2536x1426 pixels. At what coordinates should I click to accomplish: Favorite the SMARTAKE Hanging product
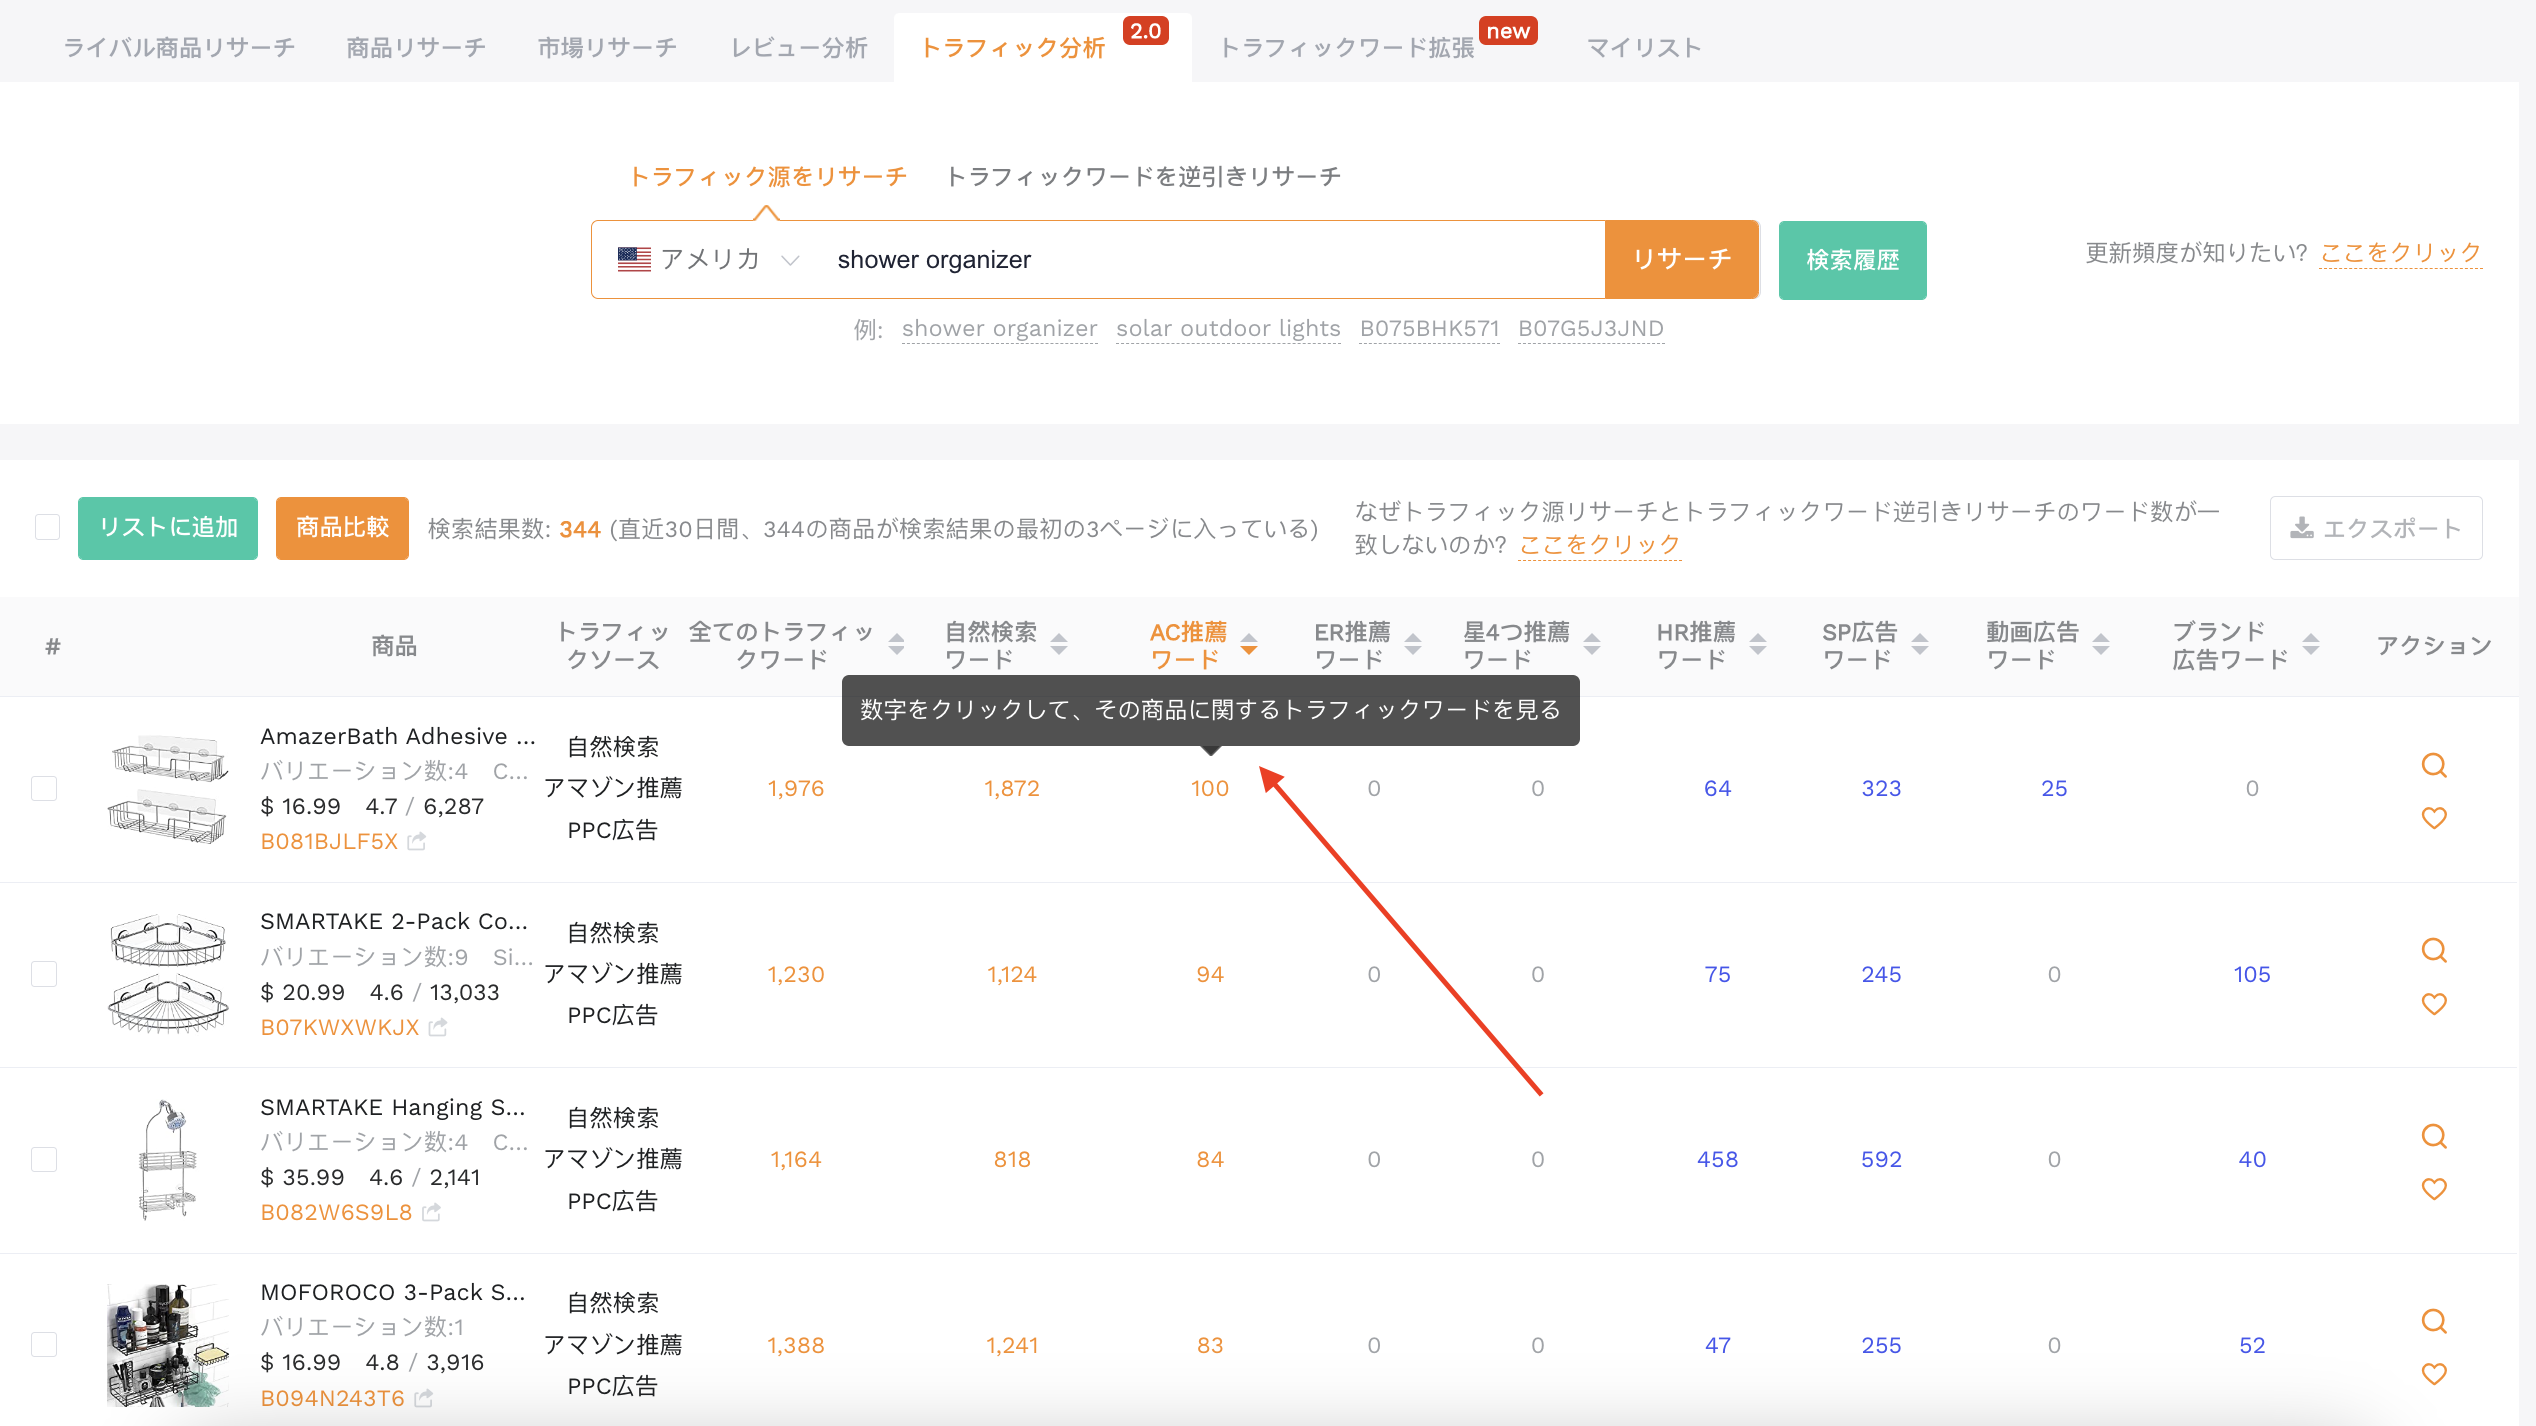[2434, 1189]
